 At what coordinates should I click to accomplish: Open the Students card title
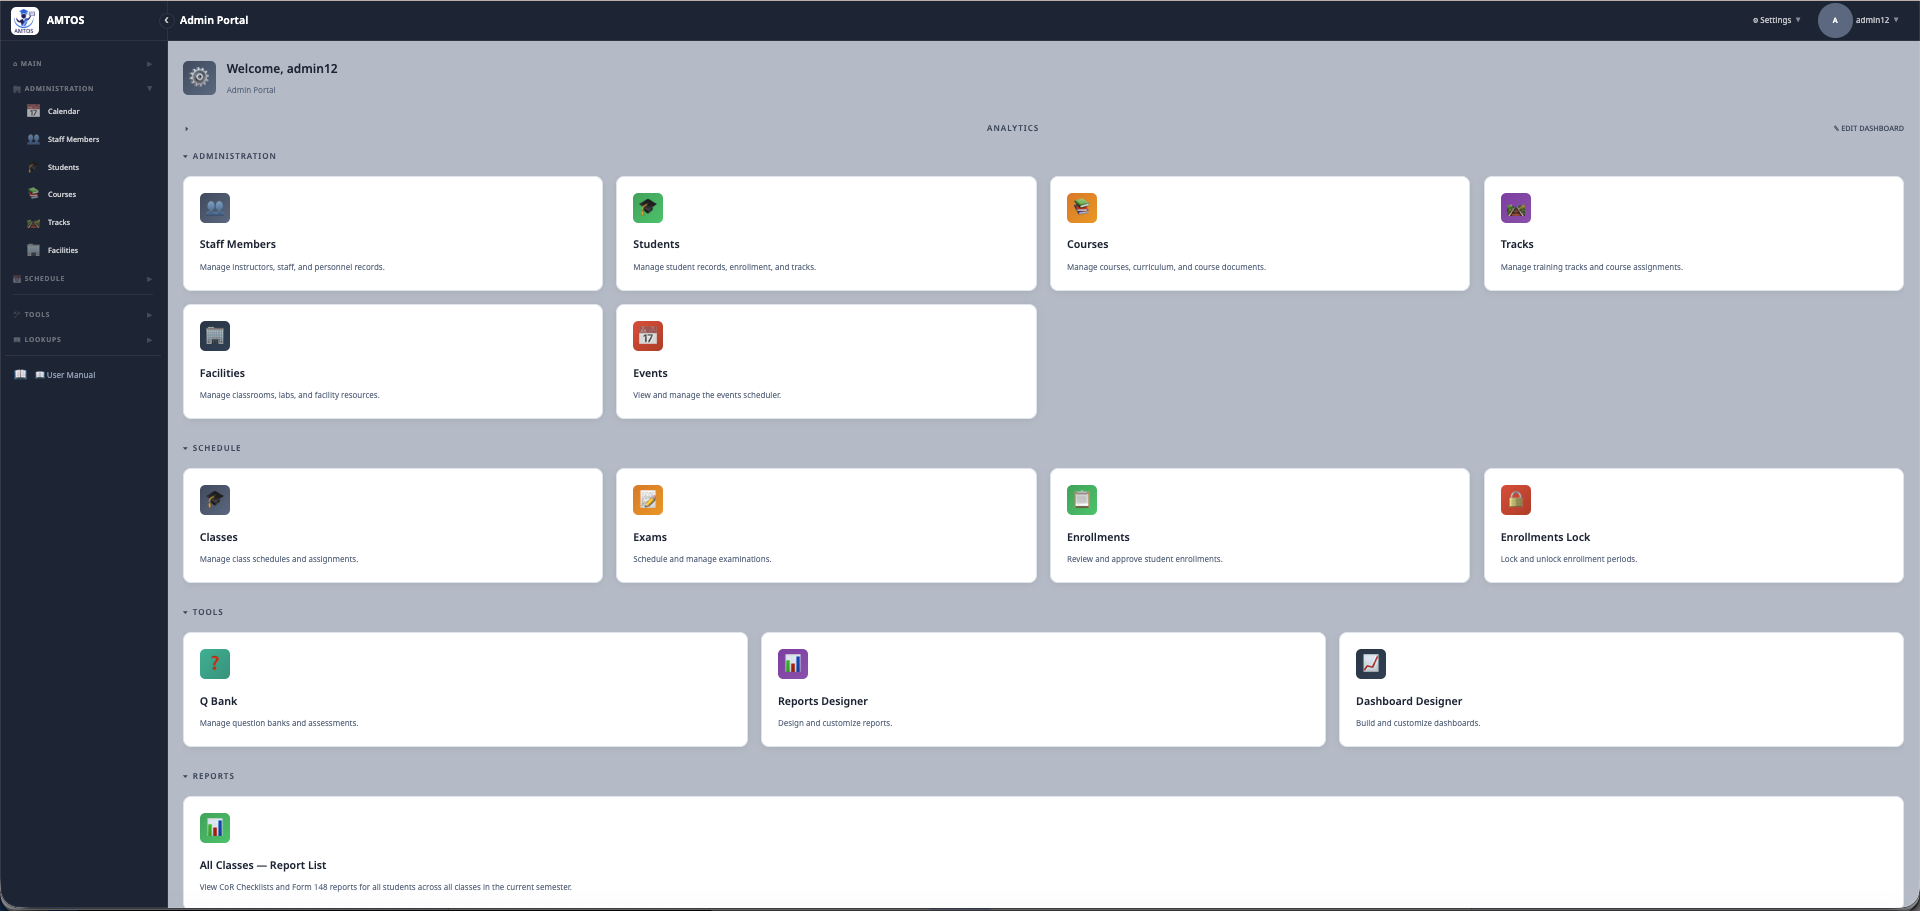click(656, 244)
